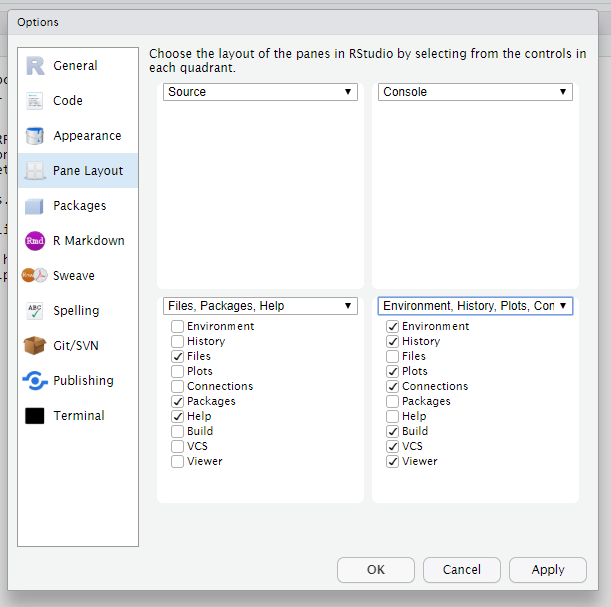
Task: Uncheck Packages in Files, Packages, Help quadrant
Action: tap(177, 401)
